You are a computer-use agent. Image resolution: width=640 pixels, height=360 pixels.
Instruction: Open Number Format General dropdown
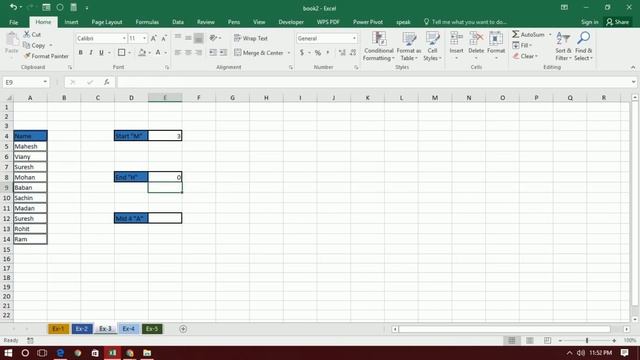[354, 38]
